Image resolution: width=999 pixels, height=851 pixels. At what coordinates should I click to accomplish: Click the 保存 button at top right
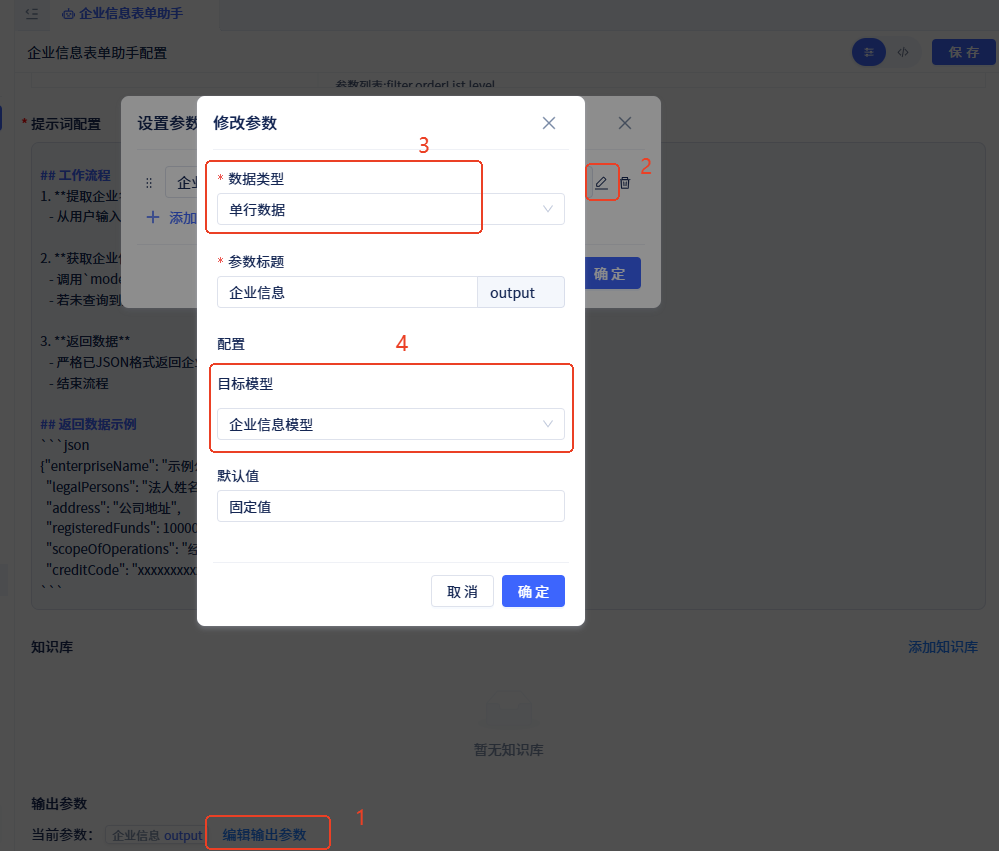pyautogui.click(x=963, y=52)
